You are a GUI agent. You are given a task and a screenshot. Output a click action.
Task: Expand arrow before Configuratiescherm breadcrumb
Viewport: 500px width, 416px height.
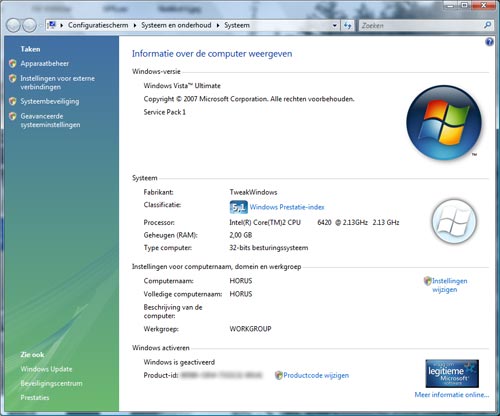[62, 25]
